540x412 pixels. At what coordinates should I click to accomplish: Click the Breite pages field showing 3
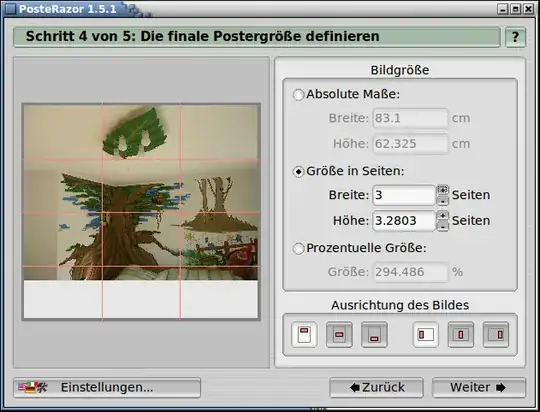(404, 195)
